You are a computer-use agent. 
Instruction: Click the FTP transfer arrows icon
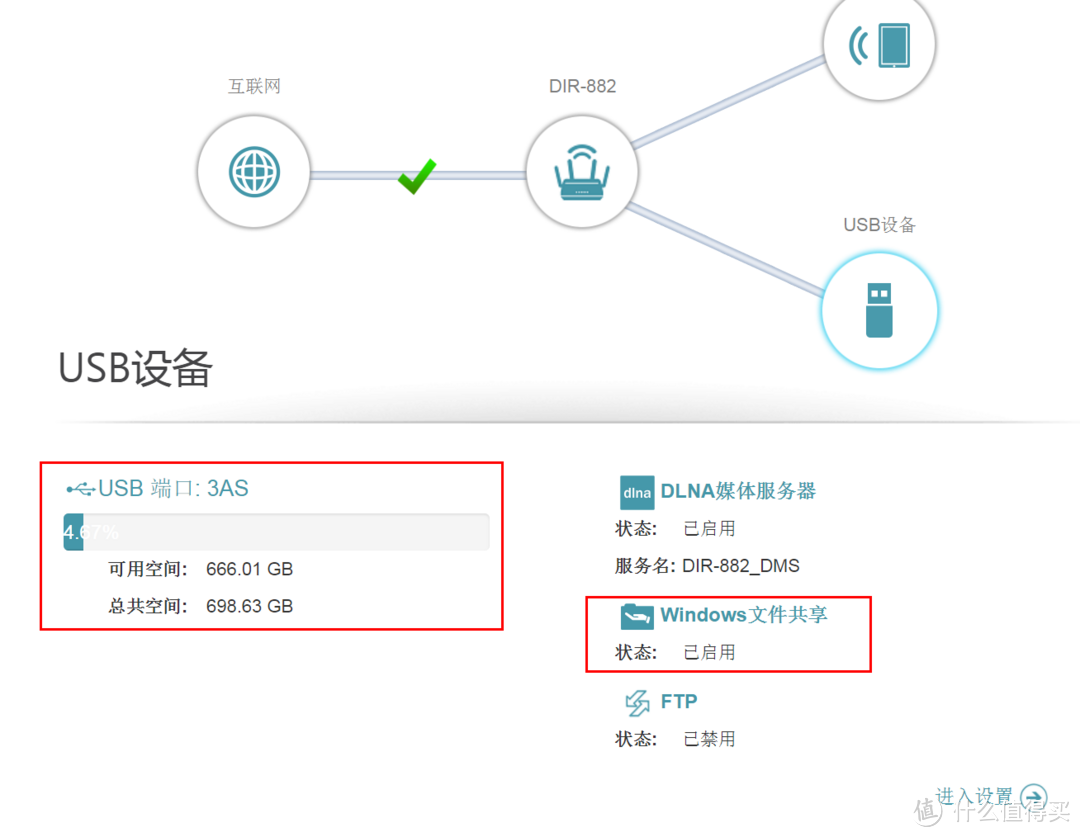pos(637,703)
